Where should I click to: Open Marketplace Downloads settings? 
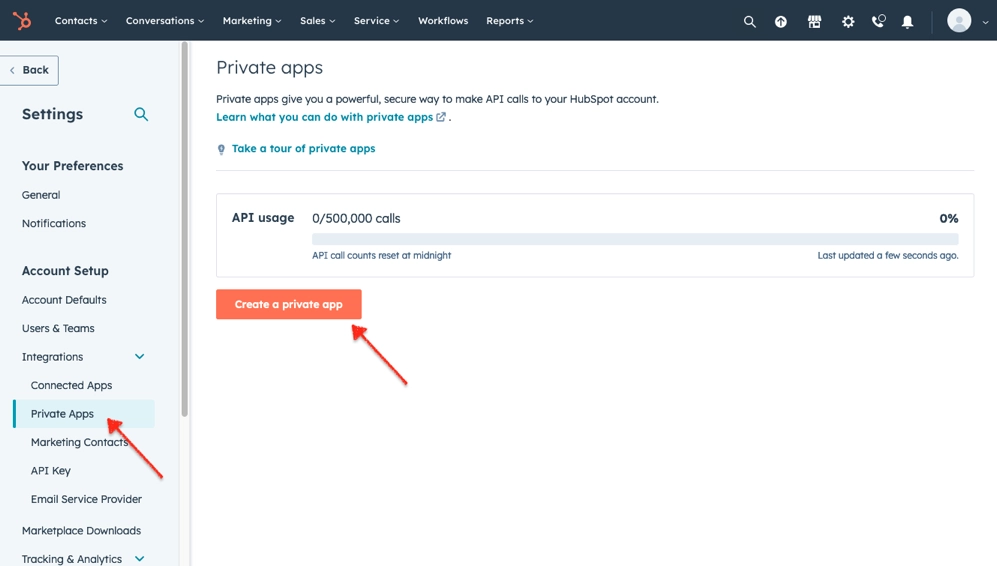(x=81, y=530)
